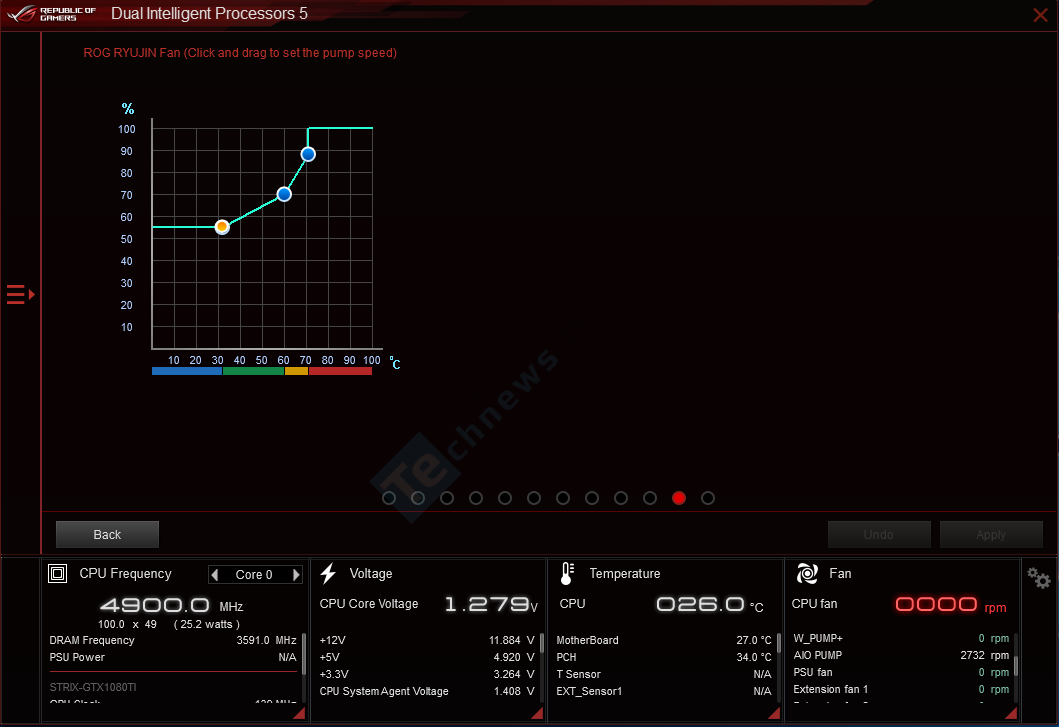Expand the Fan panel corner triangle

(1011, 713)
